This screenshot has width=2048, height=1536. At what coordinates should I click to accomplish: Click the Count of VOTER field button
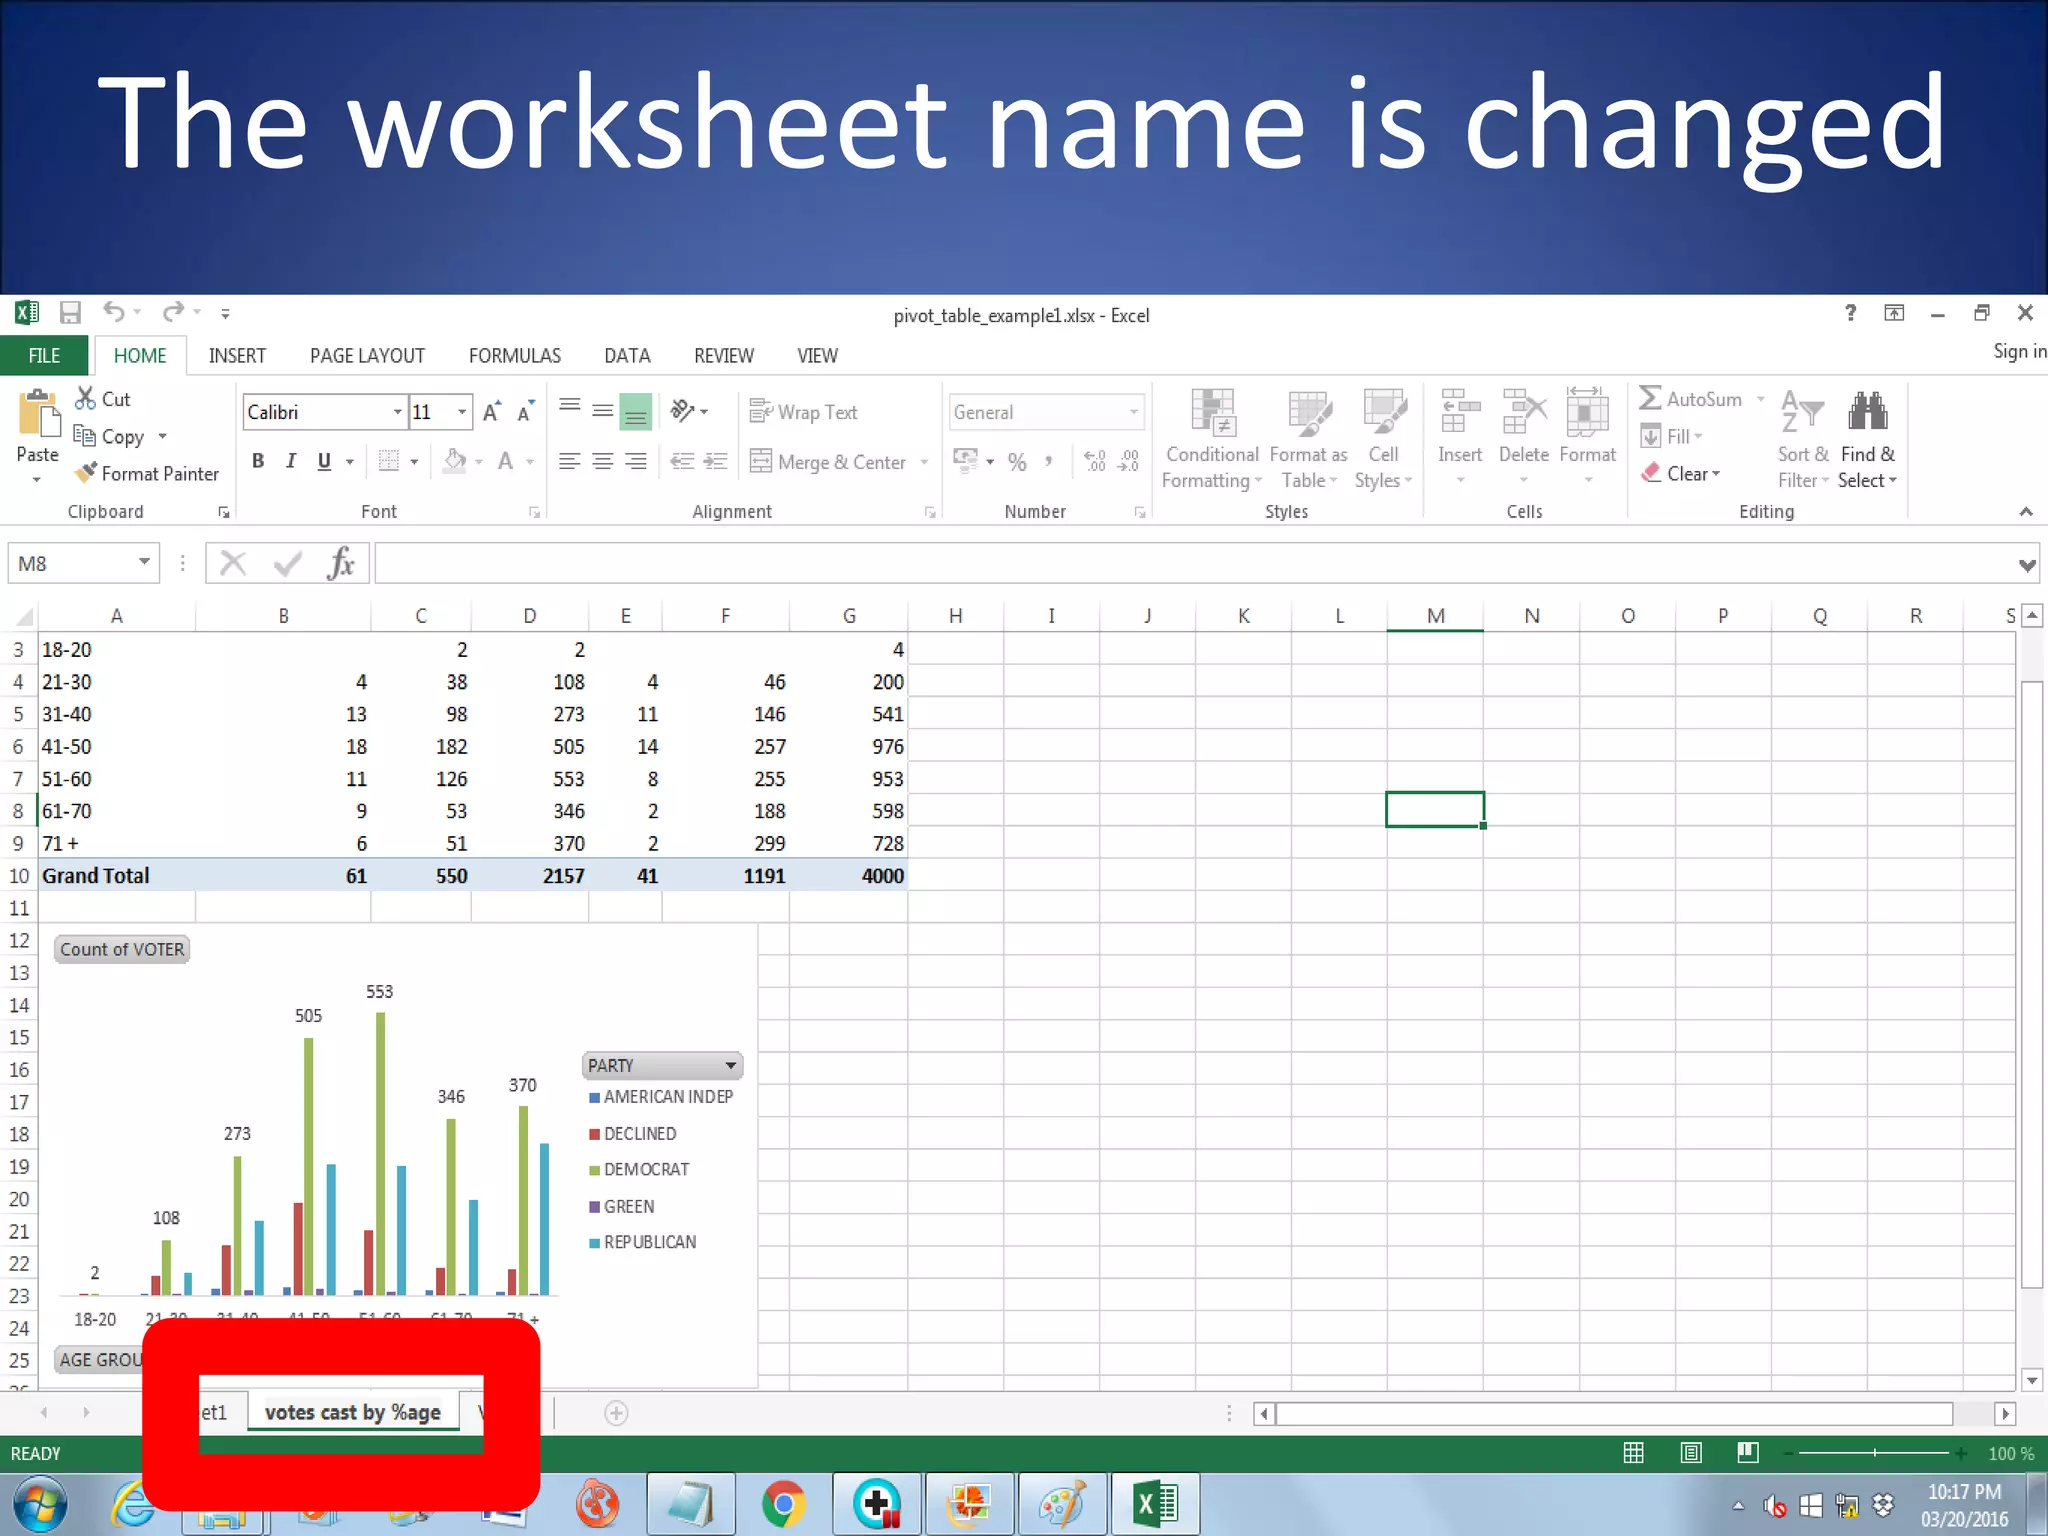[122, 949]
